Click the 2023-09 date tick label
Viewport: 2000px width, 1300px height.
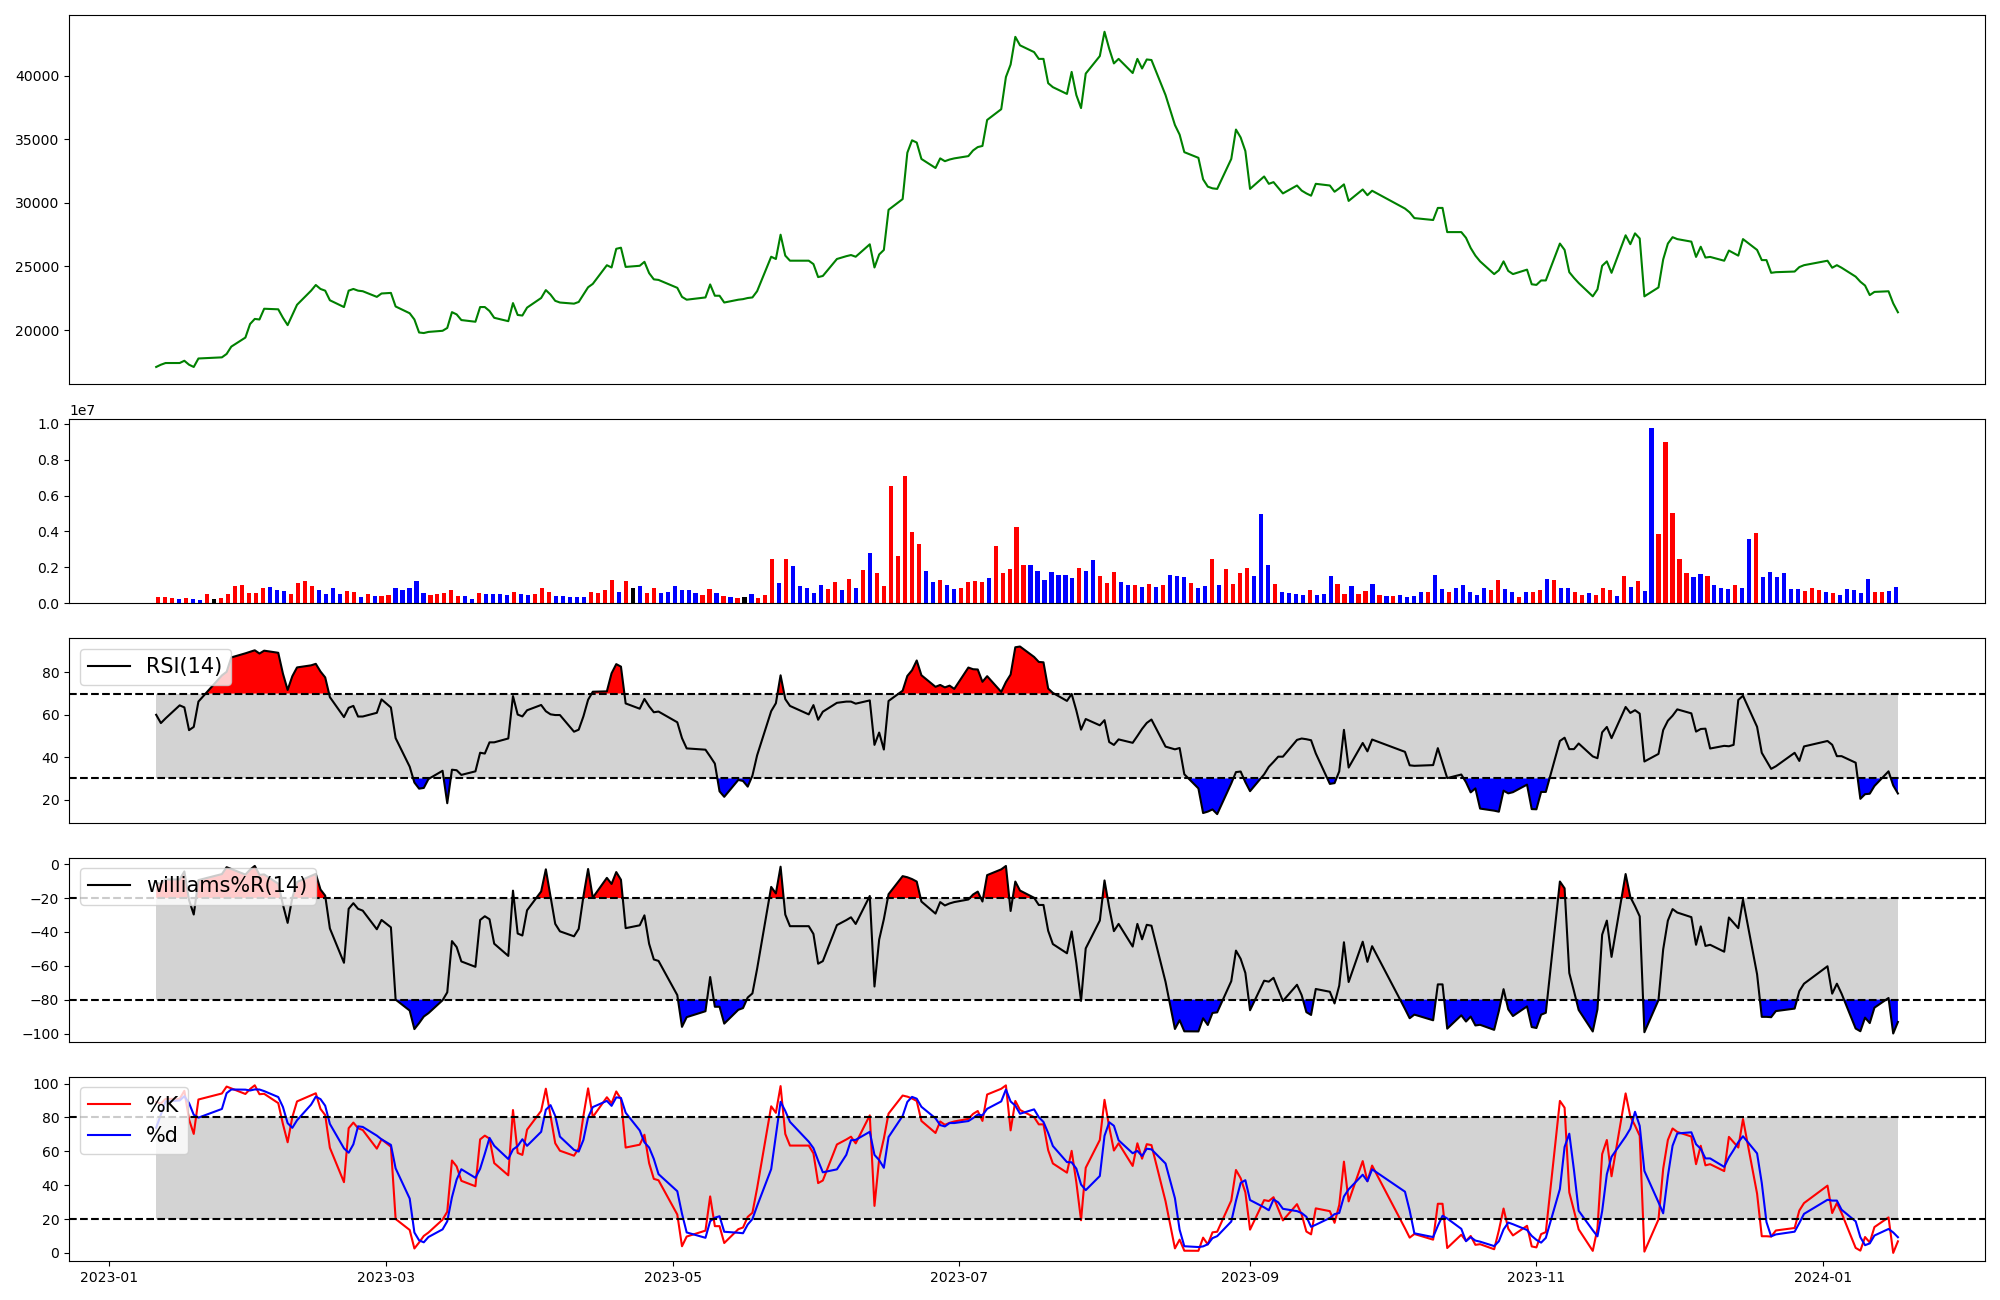pyautogui.click(x=1250, y=1277)
